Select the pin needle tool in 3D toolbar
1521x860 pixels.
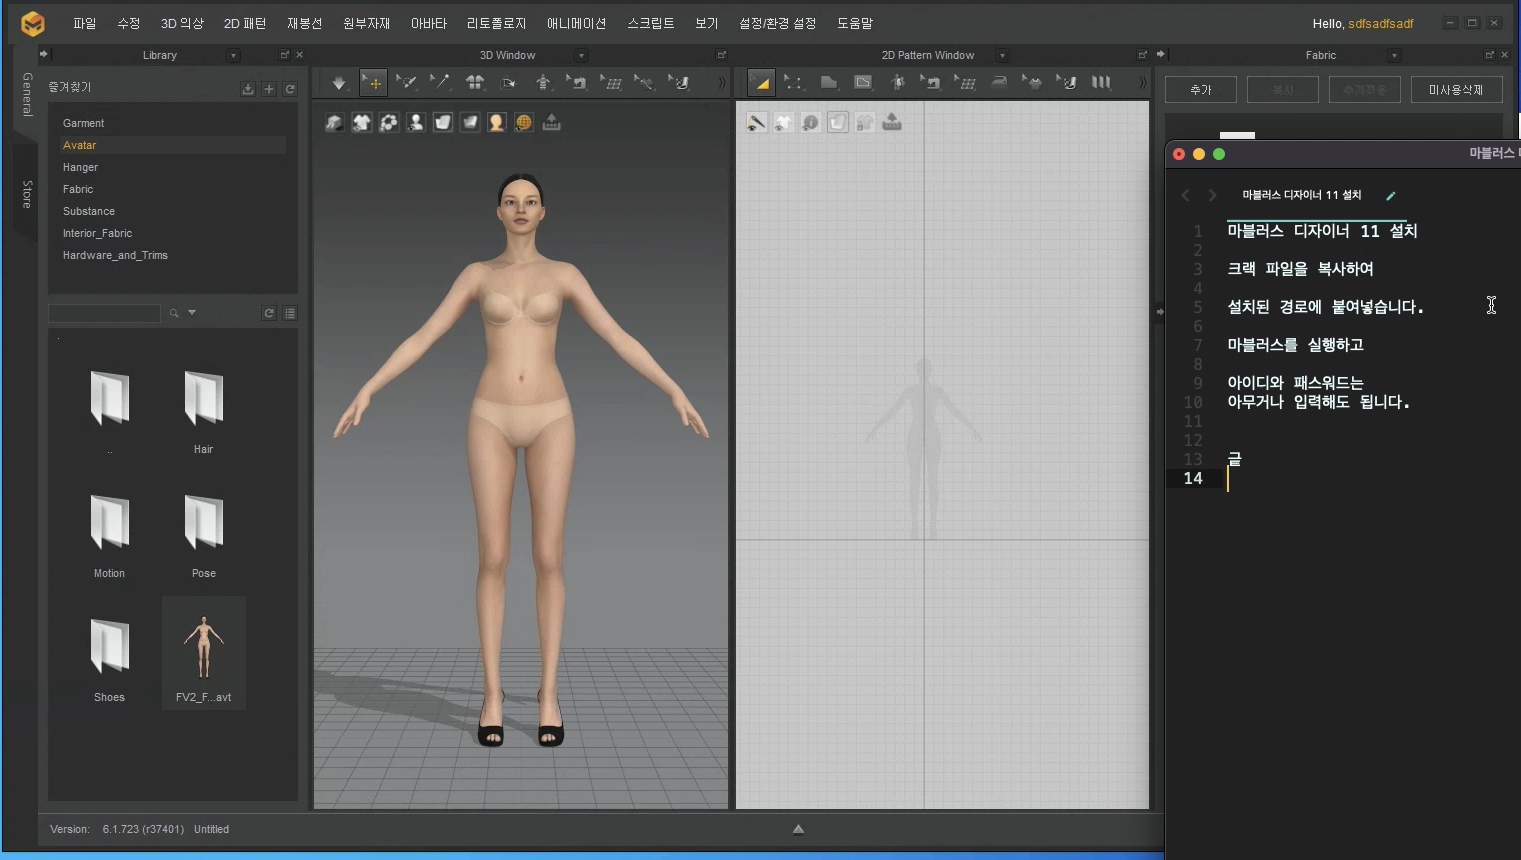[440, 83]
